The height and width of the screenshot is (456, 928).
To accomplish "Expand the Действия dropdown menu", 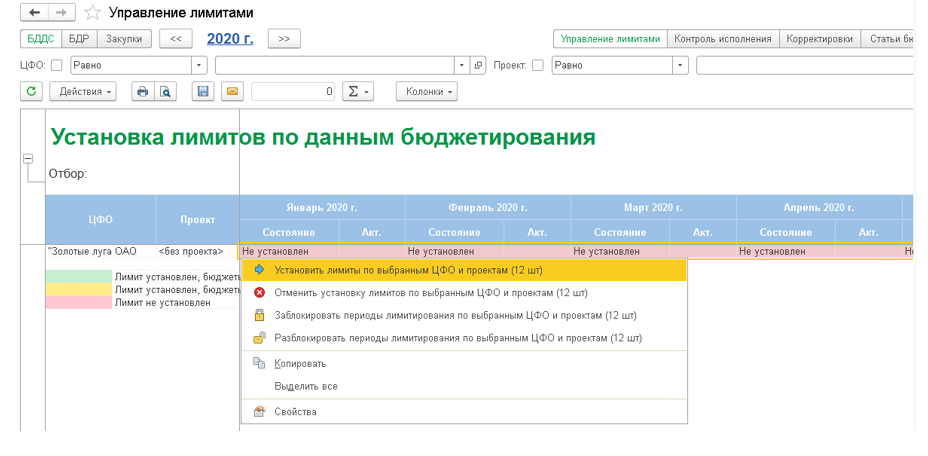I will 83,92.
